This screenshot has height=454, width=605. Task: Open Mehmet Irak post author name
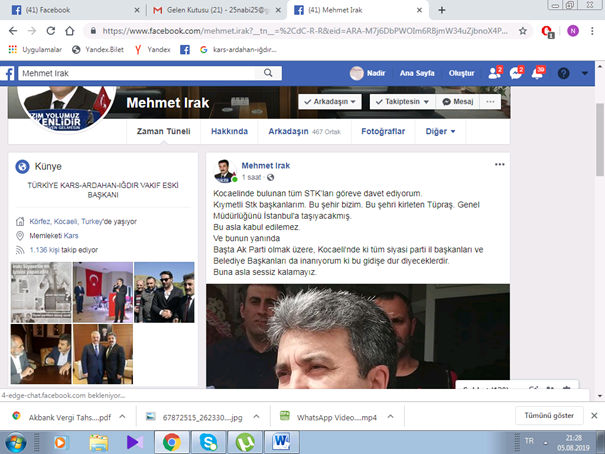click(x=265, y=165)
